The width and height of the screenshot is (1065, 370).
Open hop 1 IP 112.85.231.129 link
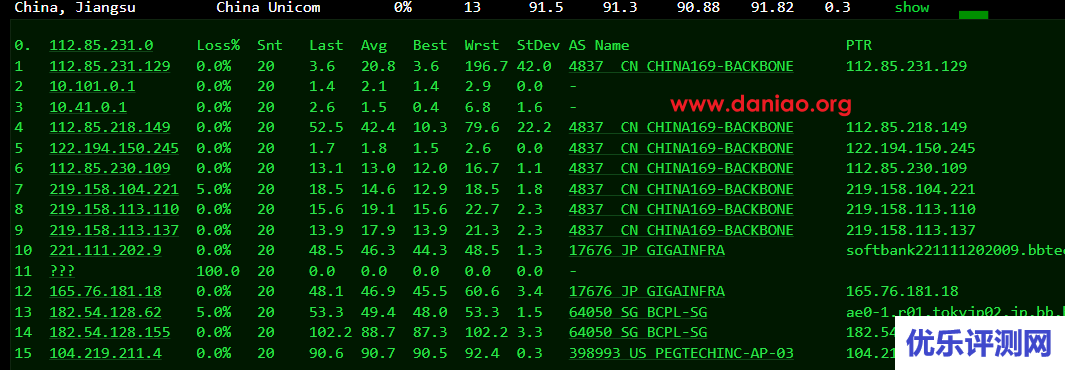pyautogui.click(x=110, y=66)
